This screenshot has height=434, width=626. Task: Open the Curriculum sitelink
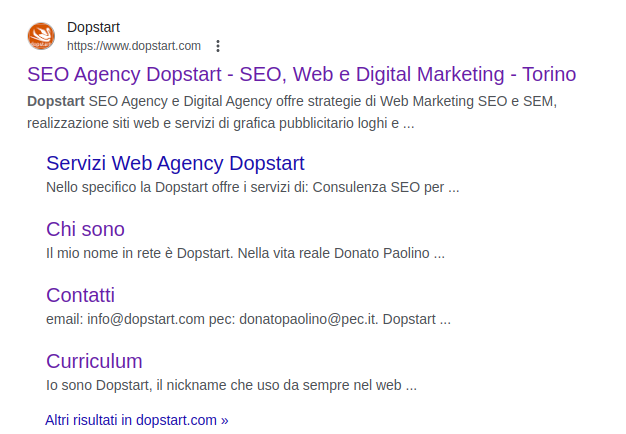(x=94, y=361)
